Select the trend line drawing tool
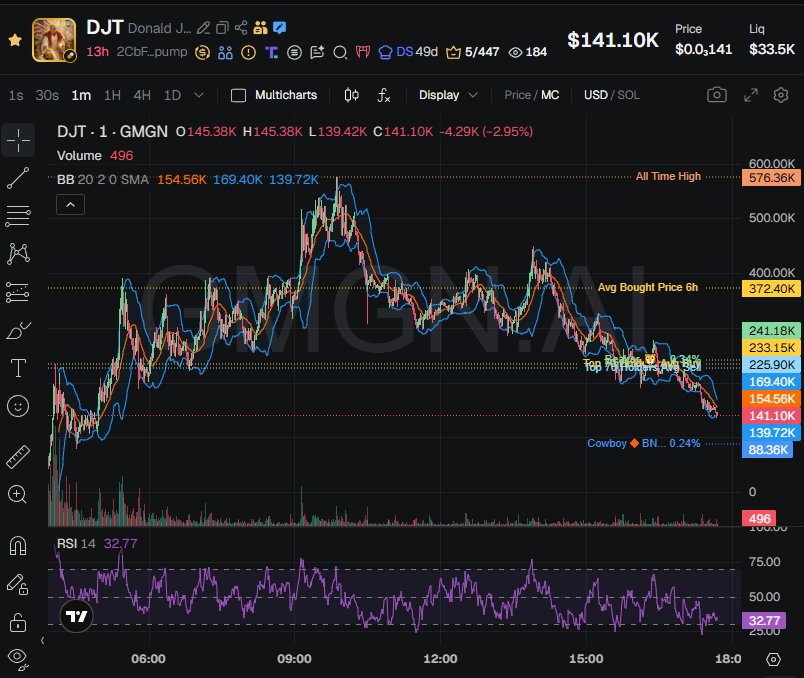 (x=18, y=178)
